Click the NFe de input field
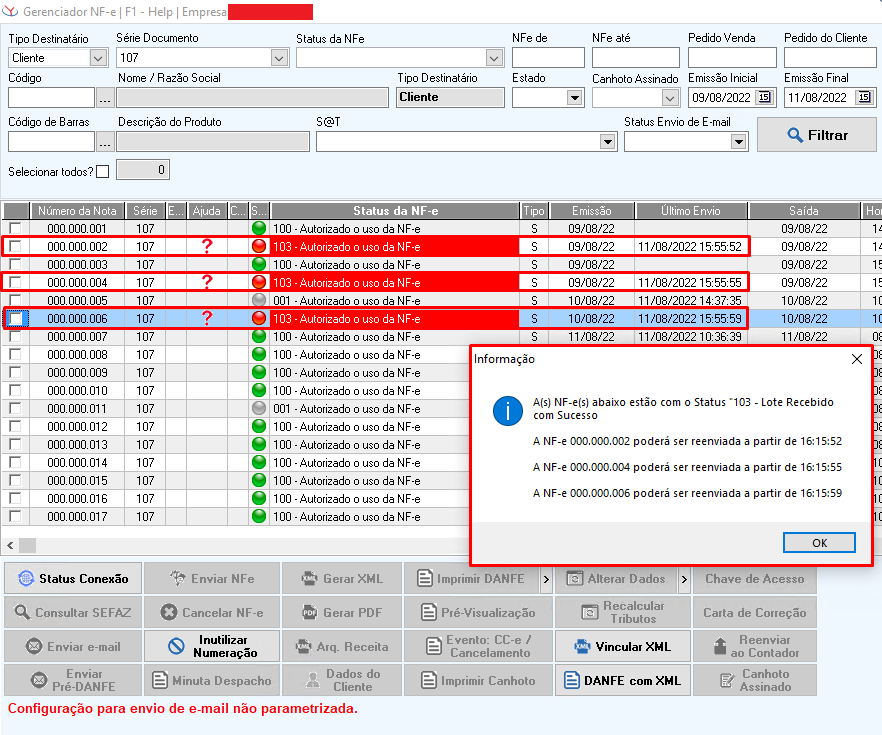This screenshot has width=882, height=735. tap(547, 58)
